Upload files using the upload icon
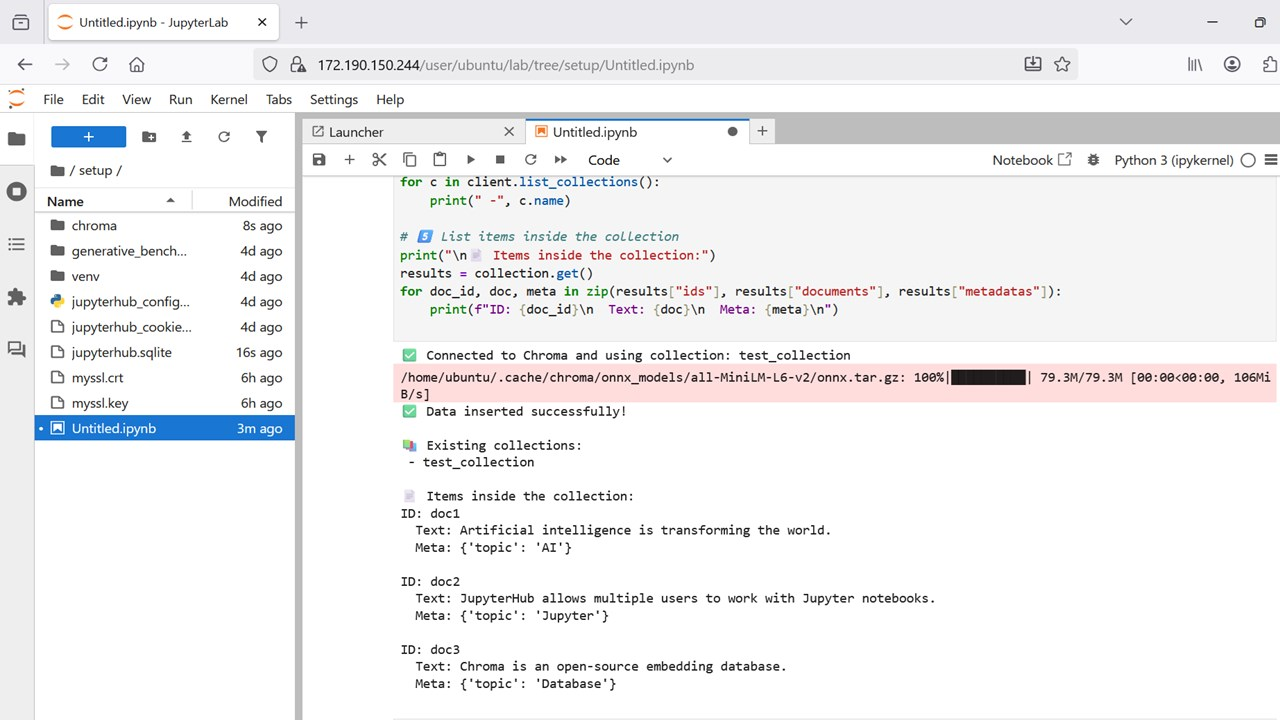Viewport: 1280px width, 720px height. [186, 137]
